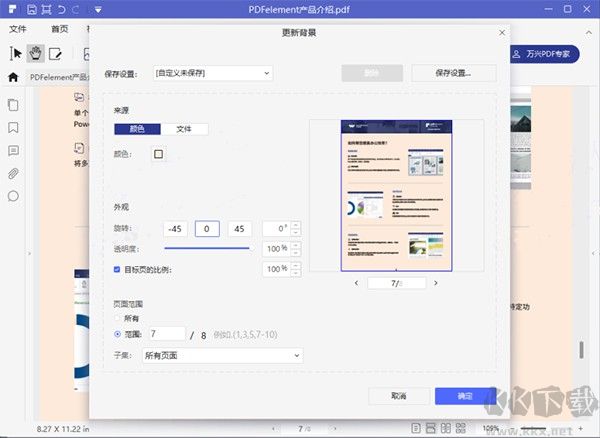This screenshot has width=600, height=438.
Task: Expand the right panel arrow
Action: 593,253
